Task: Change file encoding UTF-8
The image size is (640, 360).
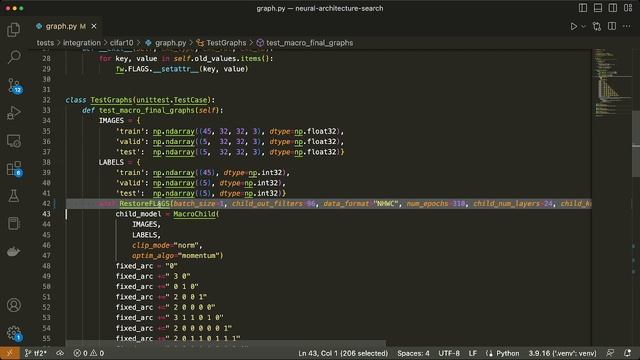Action: [449, 353]
